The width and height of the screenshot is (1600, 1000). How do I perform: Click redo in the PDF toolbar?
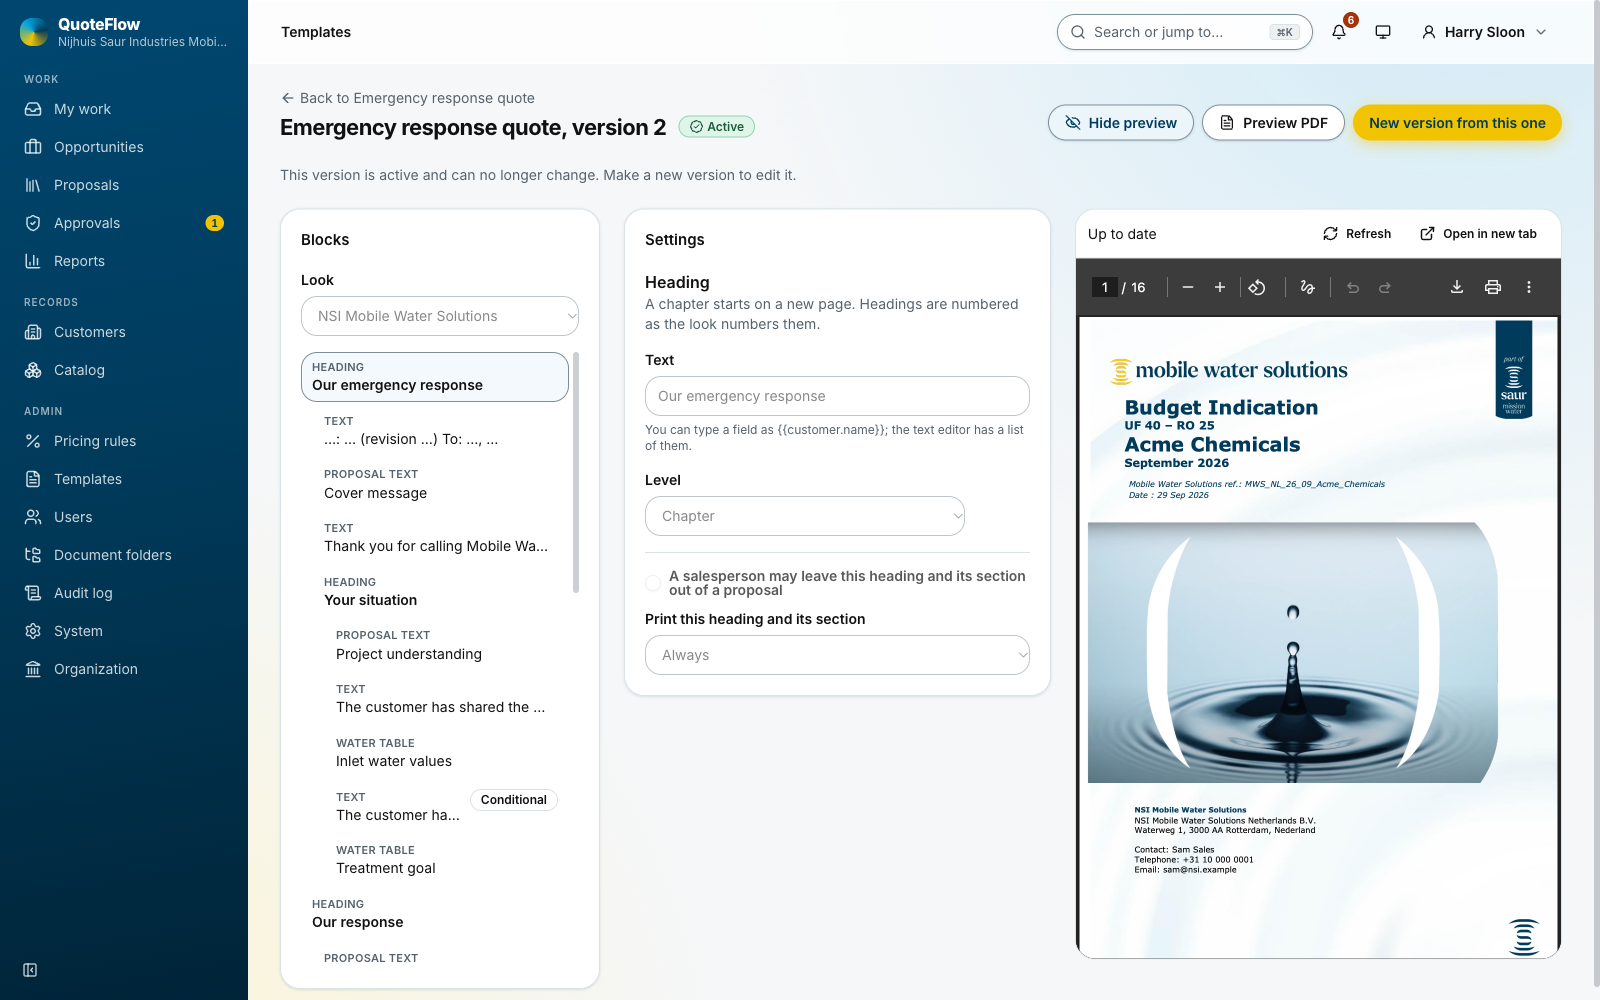tap(1385, 287)
